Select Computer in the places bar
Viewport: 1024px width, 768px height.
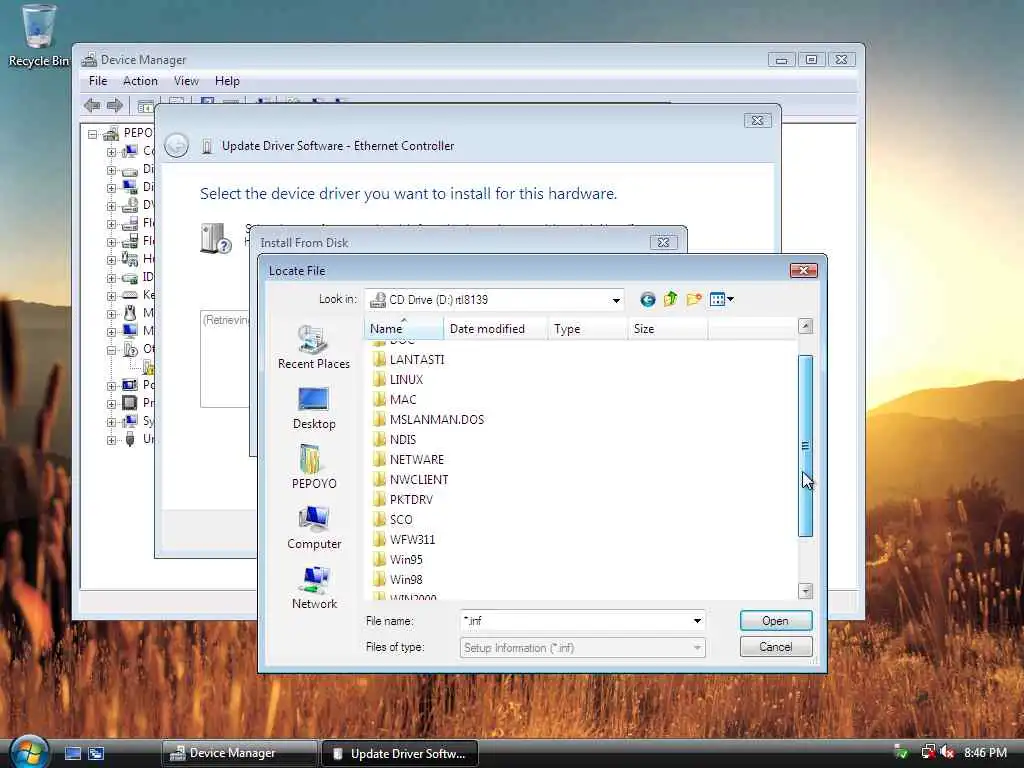(x=313, y=528)
